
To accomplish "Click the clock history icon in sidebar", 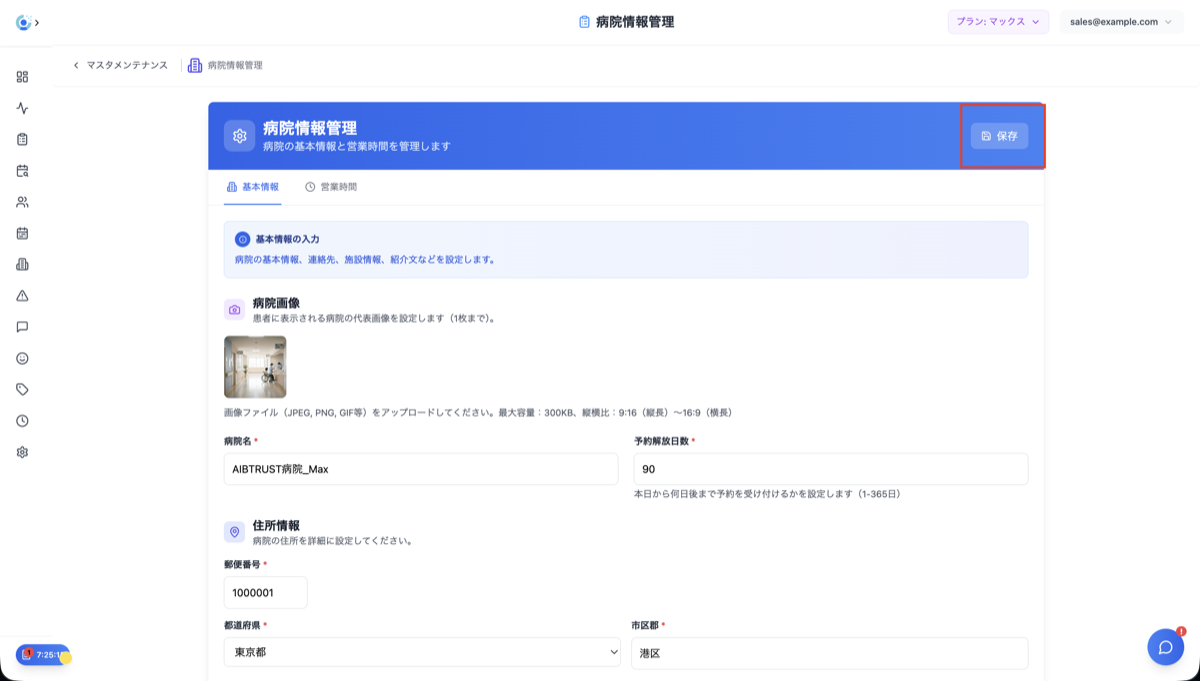I will tap(22, 420).
